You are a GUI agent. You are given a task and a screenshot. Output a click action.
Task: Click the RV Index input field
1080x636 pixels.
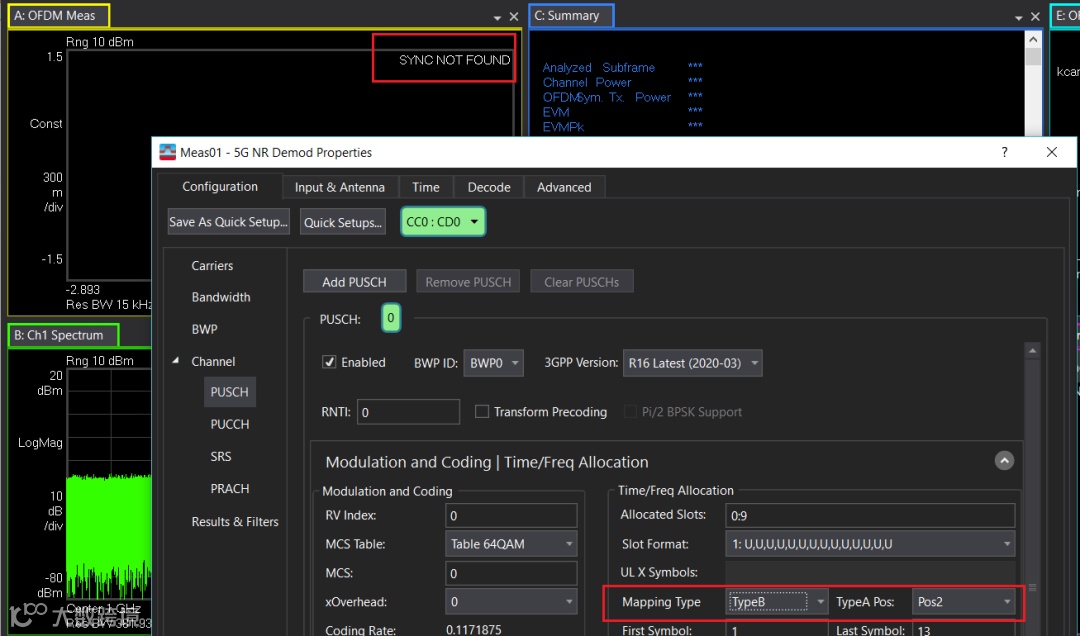click(x=510, y=515)
